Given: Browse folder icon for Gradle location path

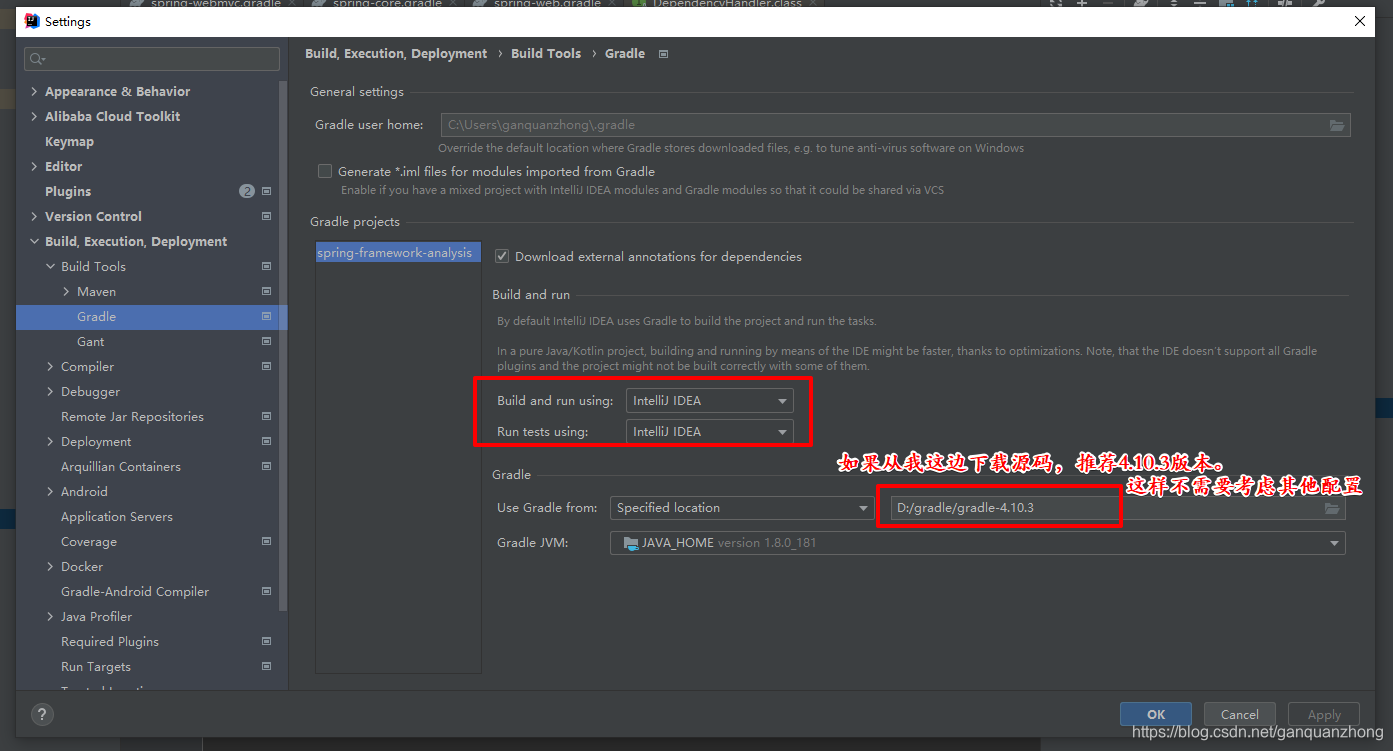Looking at the screenshot, I should tap(1332, 508).
